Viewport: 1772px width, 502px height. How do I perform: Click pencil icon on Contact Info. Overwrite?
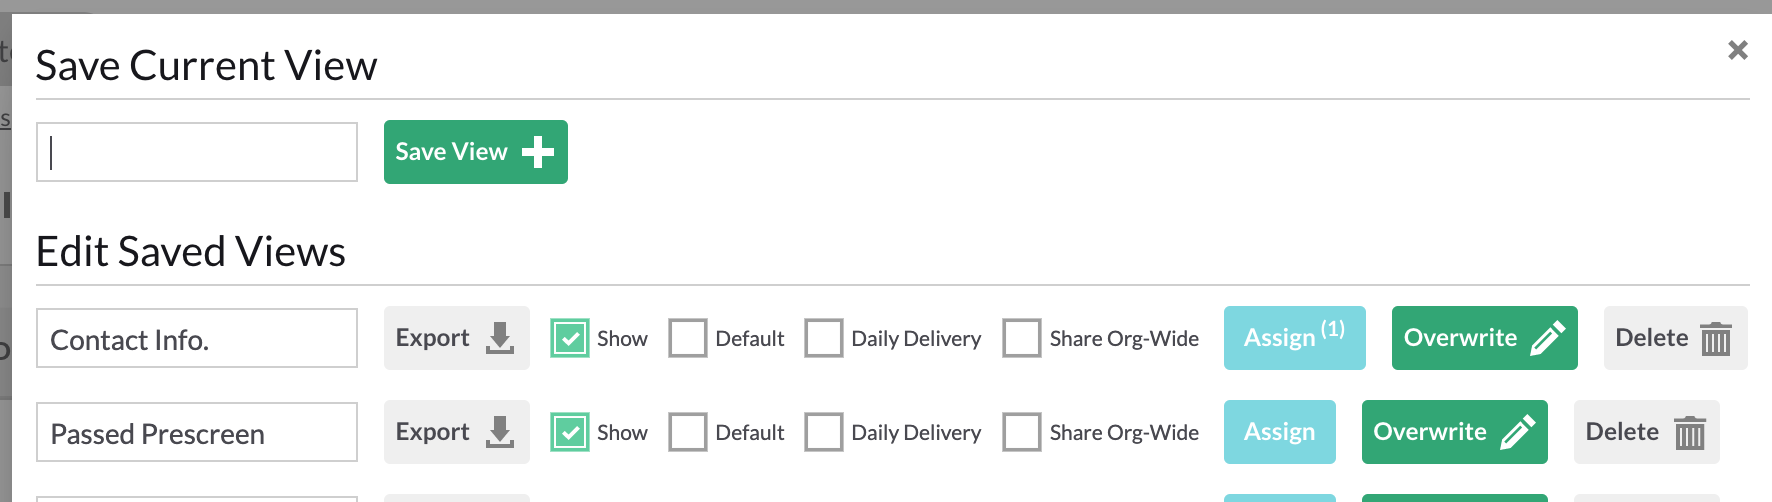click(x=1547, y=338)
